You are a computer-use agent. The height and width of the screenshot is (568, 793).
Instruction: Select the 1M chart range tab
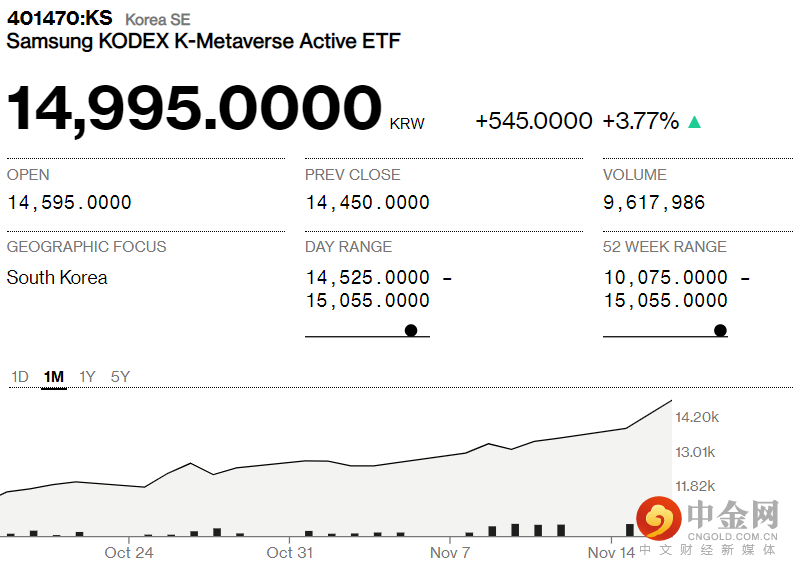[x=54, y=377]
